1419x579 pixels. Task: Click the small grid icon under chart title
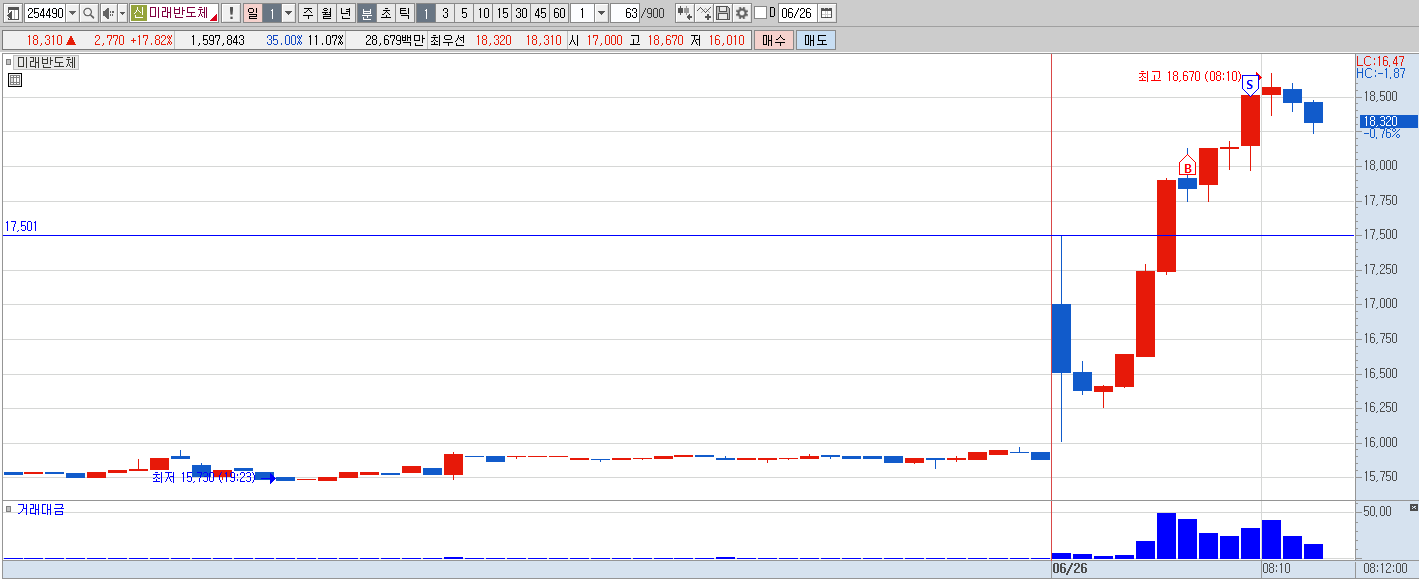coord(15,80)
